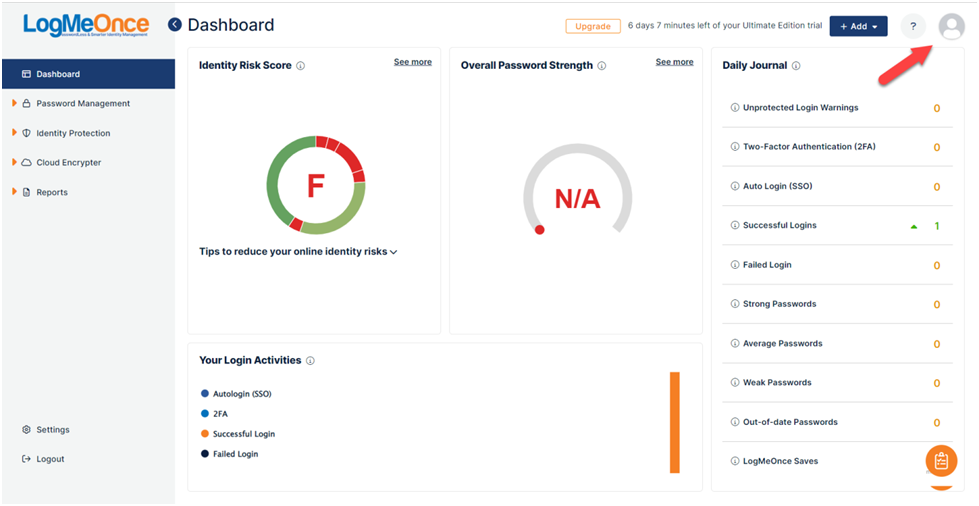Click Strong Passwords label

click(780, 304)
